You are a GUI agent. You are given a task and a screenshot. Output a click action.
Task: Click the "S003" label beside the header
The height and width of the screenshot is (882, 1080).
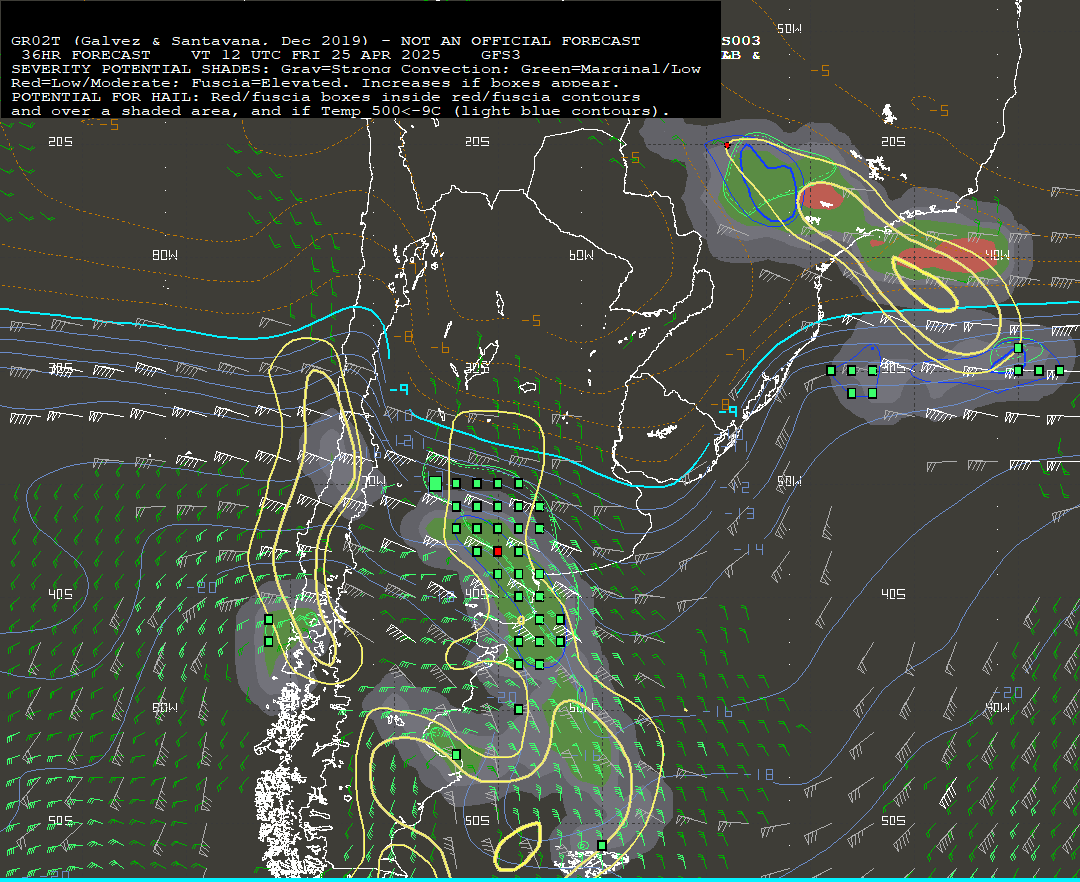tap(741, 41)
